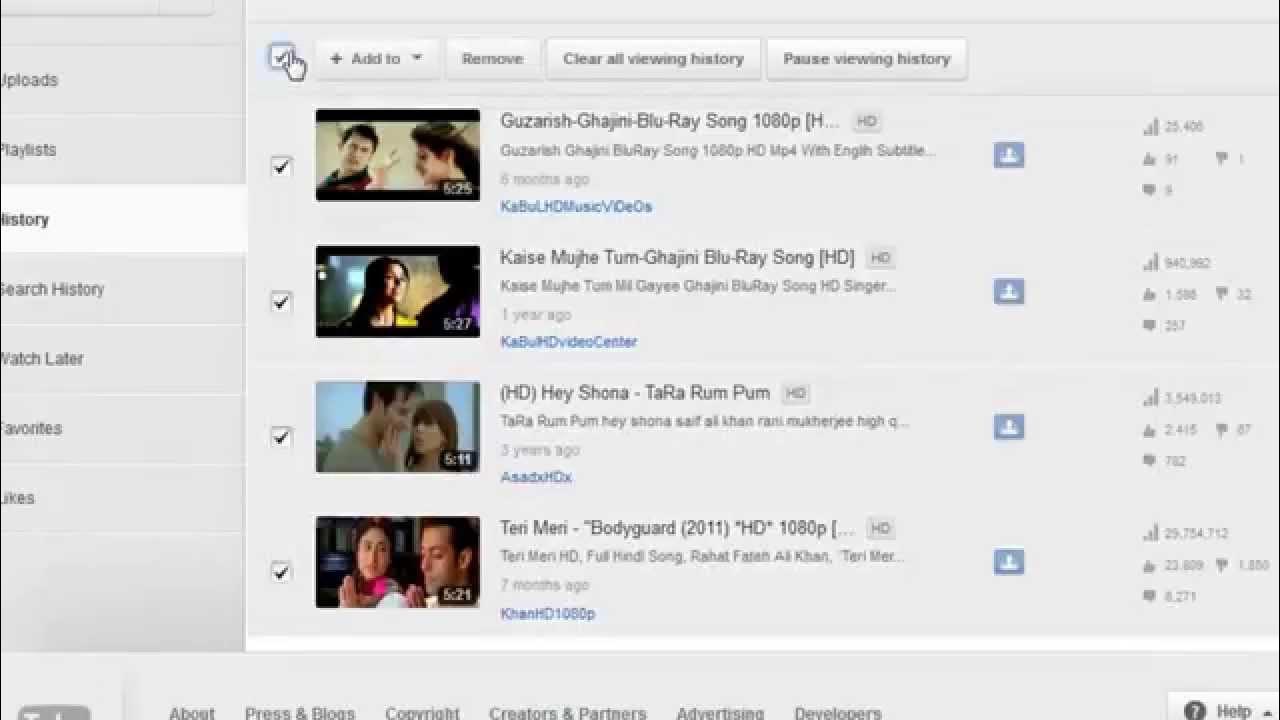
Task: Uncheck the Hey Shona video checkbox
Action: pyautogui.click(x=281, y=436)
